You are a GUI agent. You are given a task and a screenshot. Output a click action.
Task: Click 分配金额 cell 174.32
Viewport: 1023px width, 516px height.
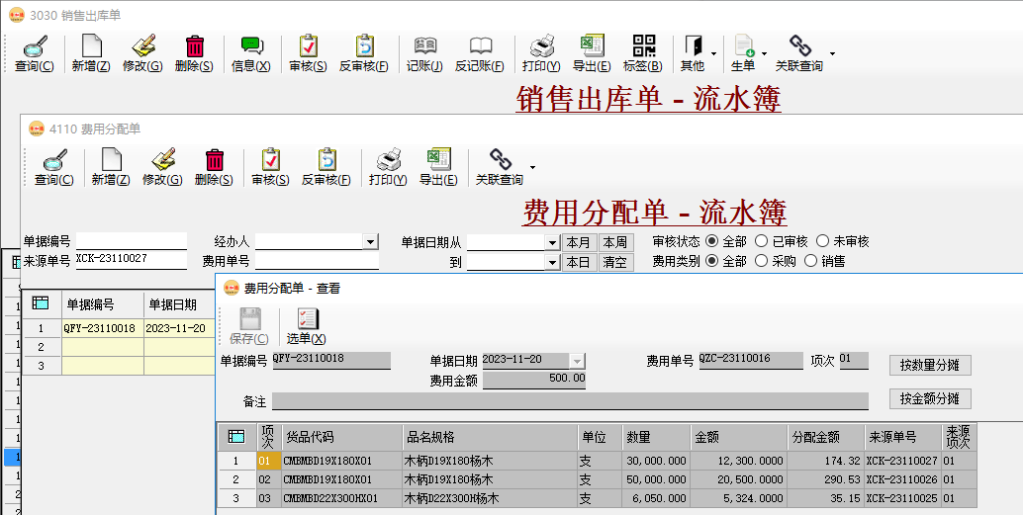point(825,461)
